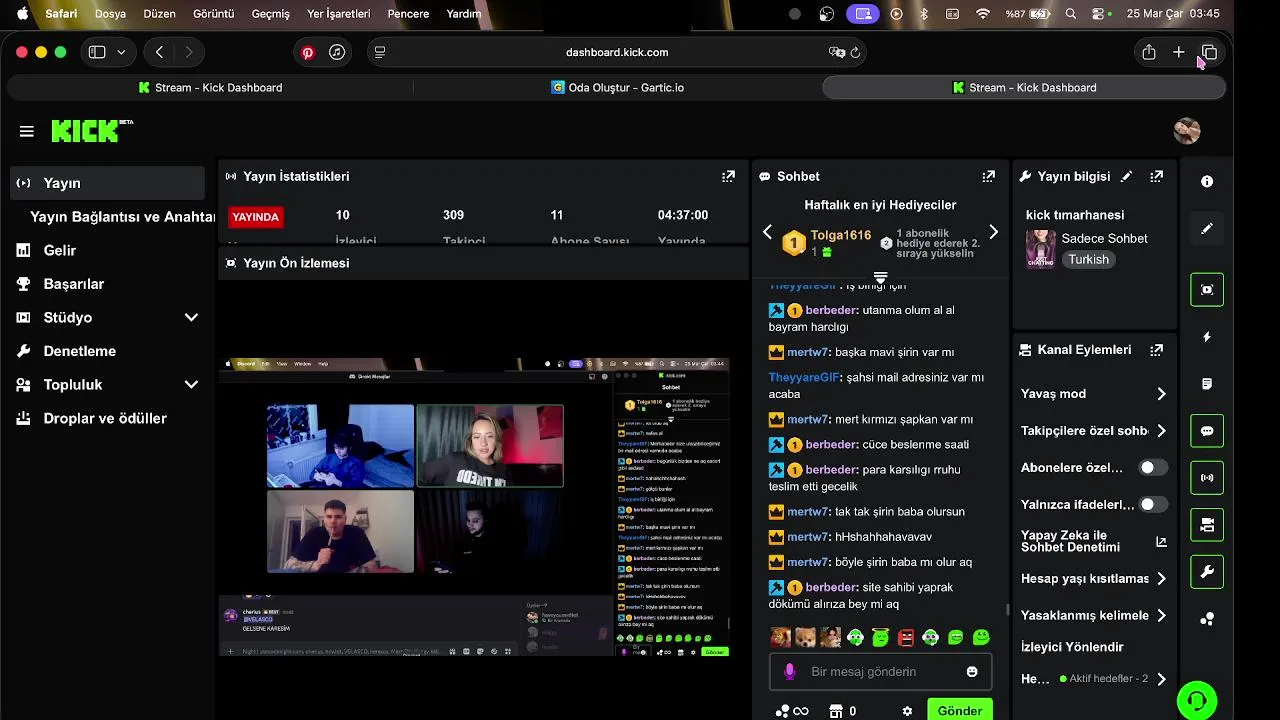The width and height of the screenshot is (1280, 720).
Task: Open a new Safari tab with plus
Action: click(x=1179, y=52)
